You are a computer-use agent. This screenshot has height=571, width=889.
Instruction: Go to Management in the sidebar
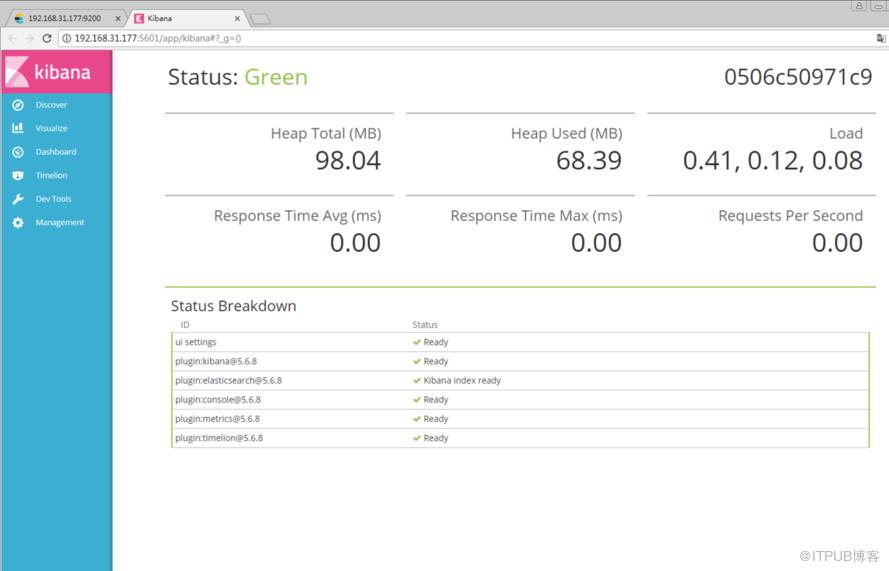[60, 222]
